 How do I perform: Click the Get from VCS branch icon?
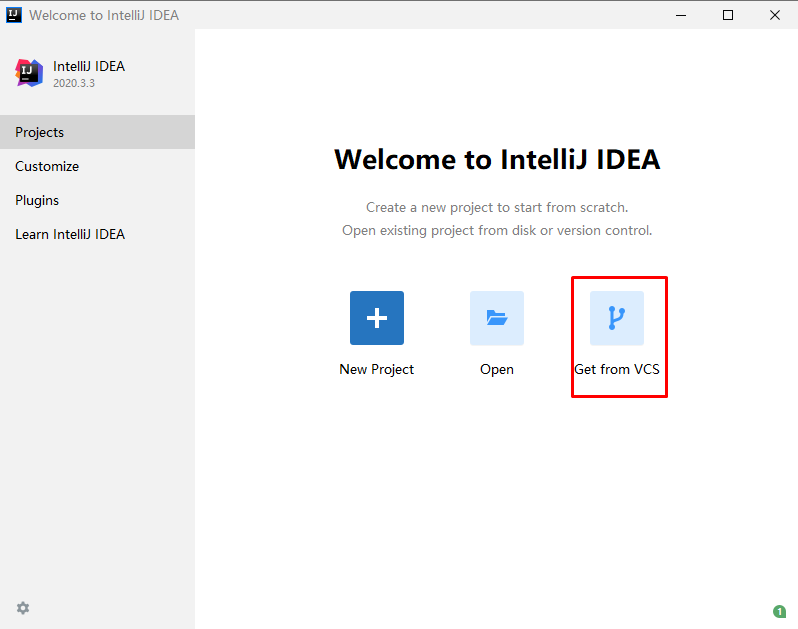tap(617, 318)
